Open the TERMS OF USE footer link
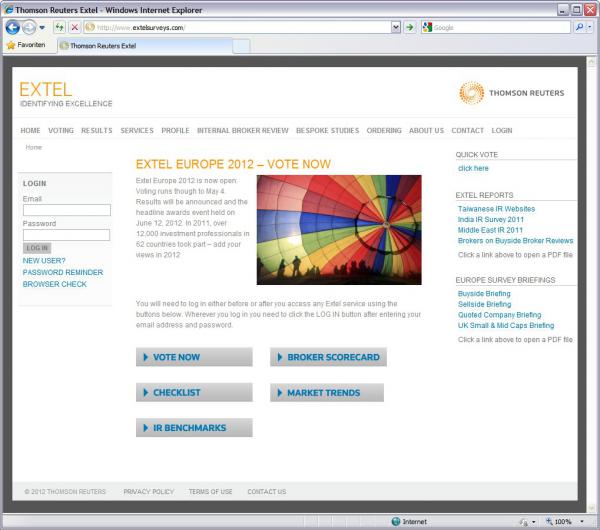This screenshot has height=530, width=600. click(x=210, y=492)
